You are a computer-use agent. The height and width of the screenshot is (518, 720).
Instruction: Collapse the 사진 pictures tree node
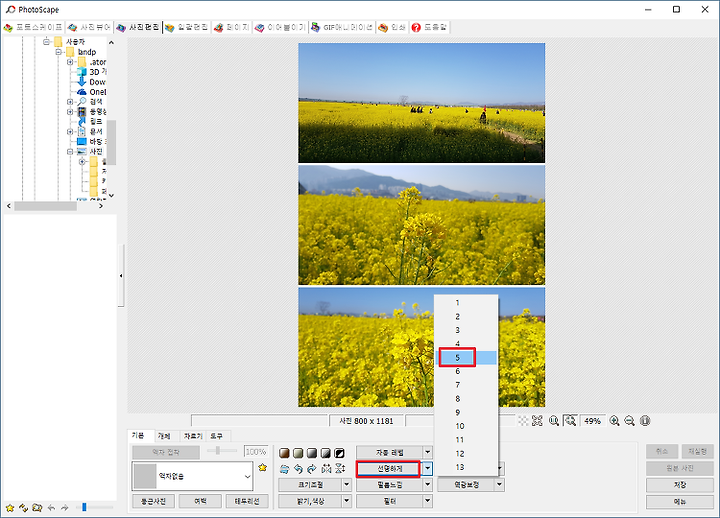point(70,152)
